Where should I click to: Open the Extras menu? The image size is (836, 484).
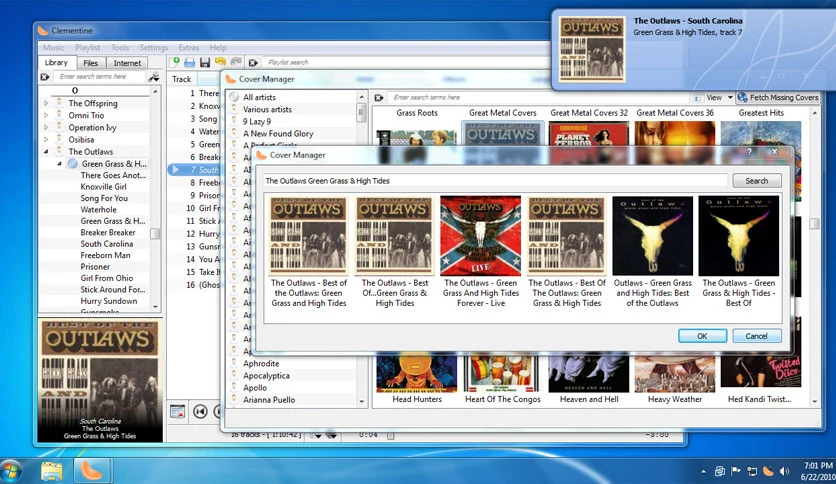point(189,47)
